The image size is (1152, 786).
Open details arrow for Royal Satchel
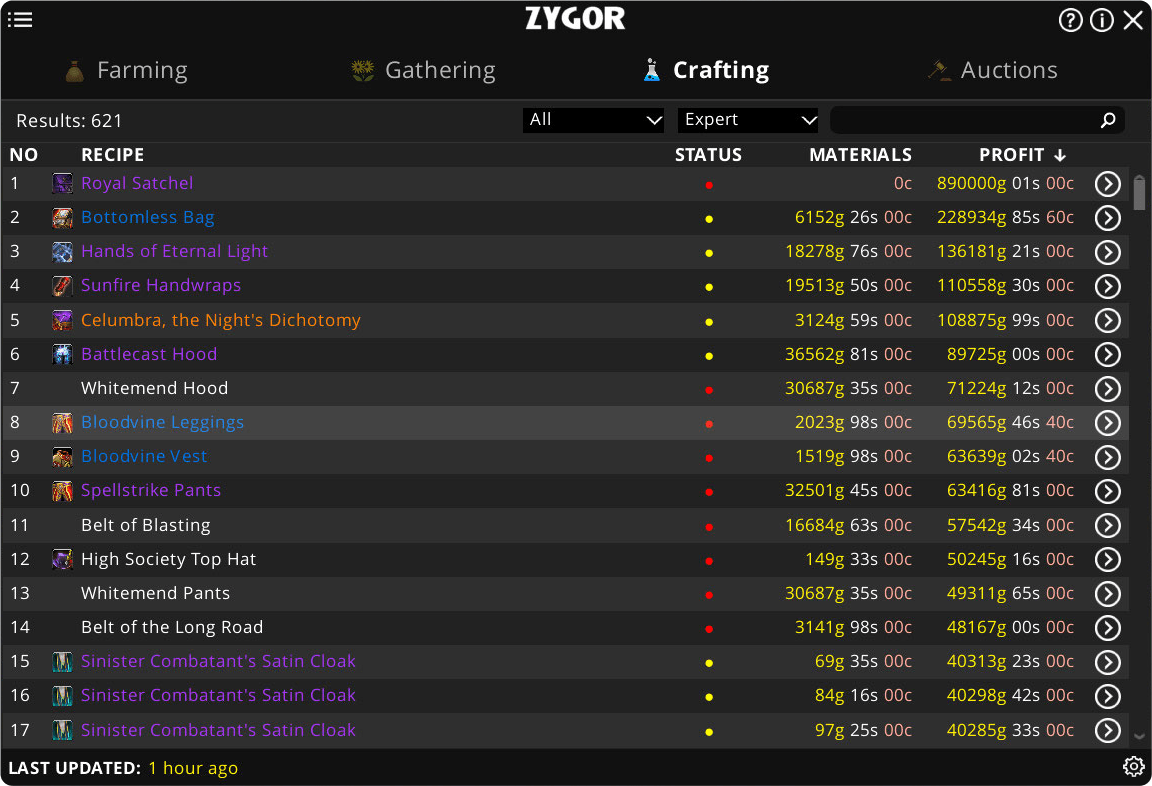coord(1107,184)
